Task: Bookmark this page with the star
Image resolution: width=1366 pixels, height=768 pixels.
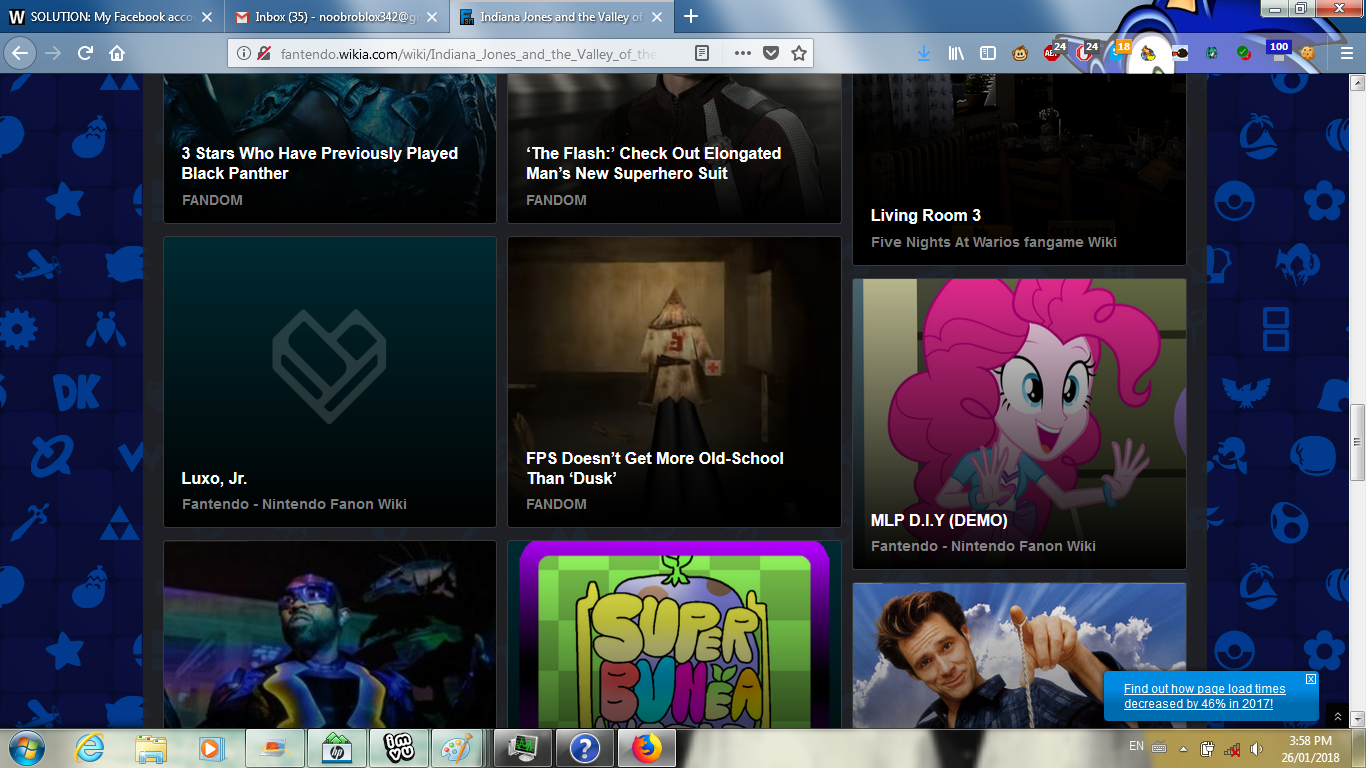Action: coord(799,53)
